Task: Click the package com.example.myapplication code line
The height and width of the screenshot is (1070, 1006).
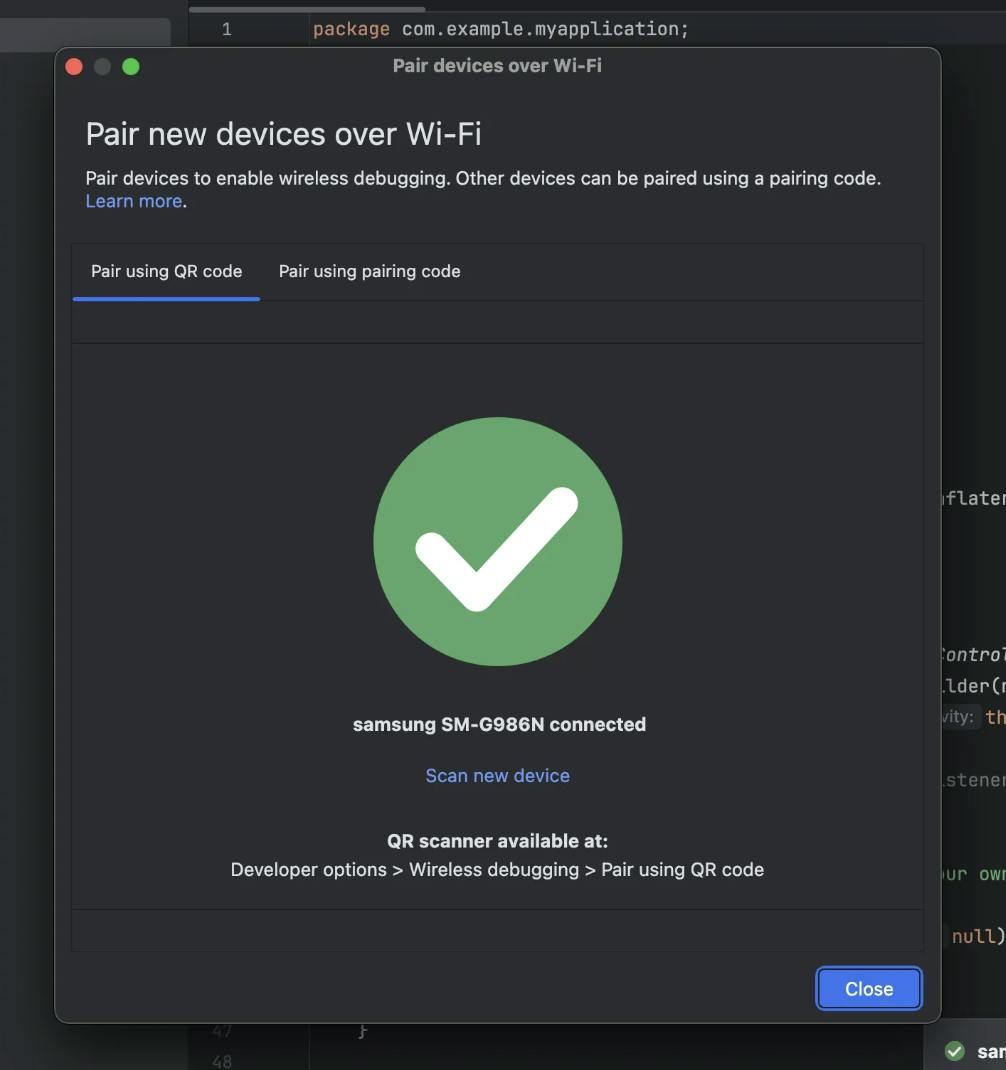Action: 500,29
